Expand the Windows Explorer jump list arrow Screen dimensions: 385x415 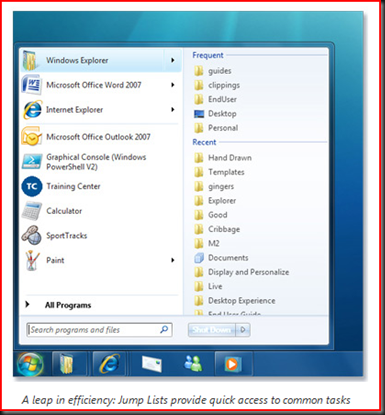(173, 60)
